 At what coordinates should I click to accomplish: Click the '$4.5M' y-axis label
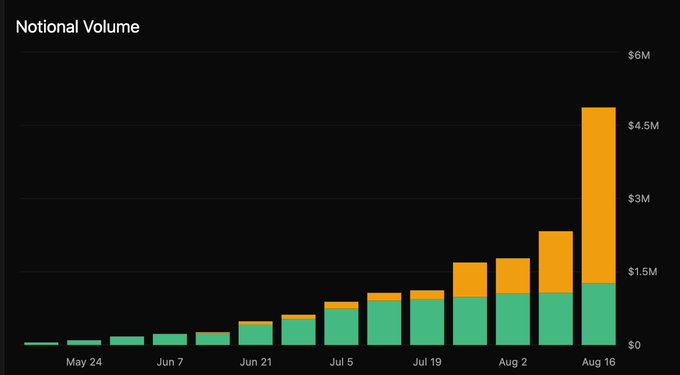(643, 126)
